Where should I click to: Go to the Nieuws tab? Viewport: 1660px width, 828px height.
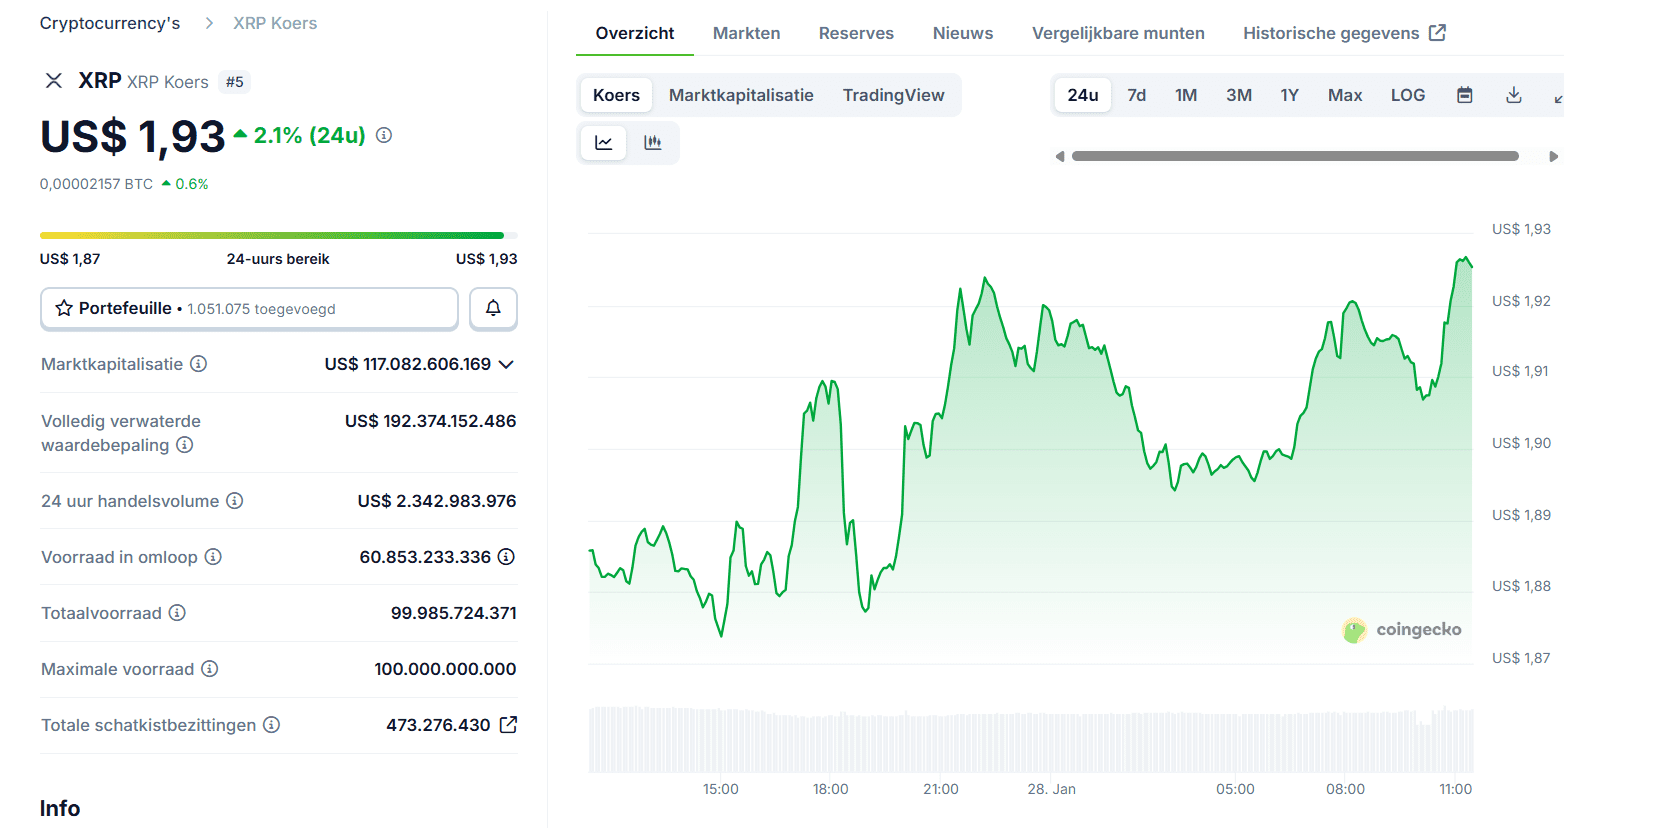point(962,33)
